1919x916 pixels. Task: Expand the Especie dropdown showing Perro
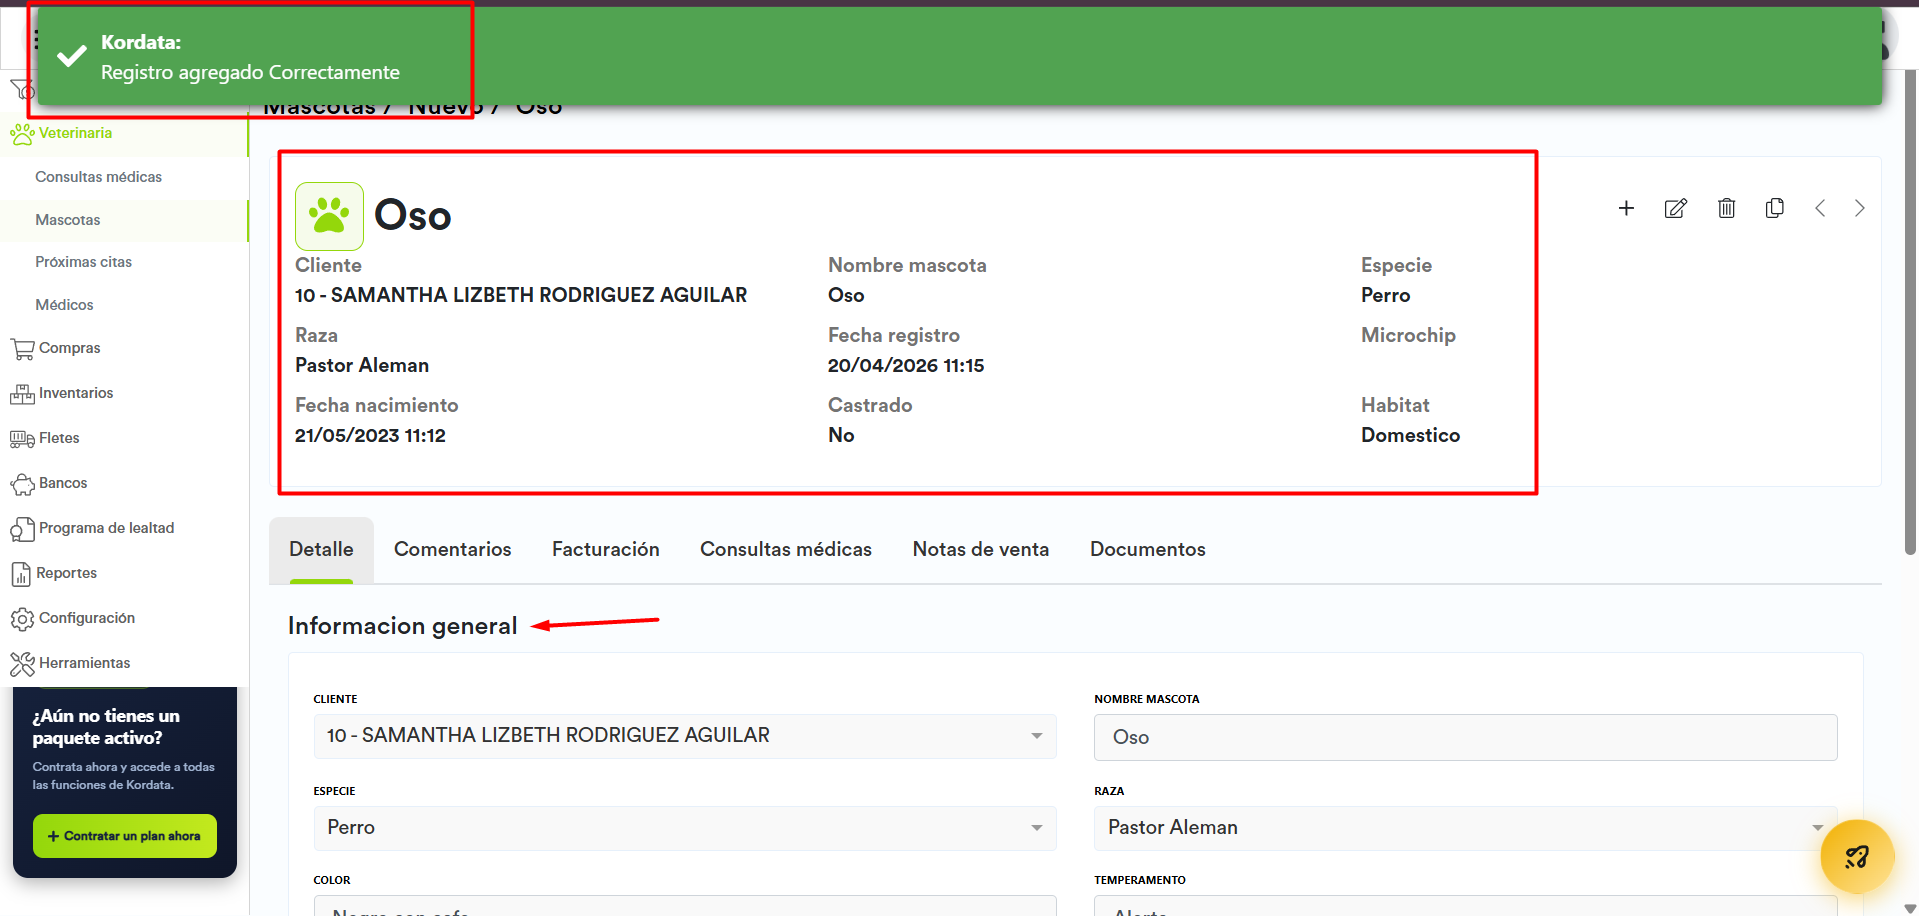[684, 828]
